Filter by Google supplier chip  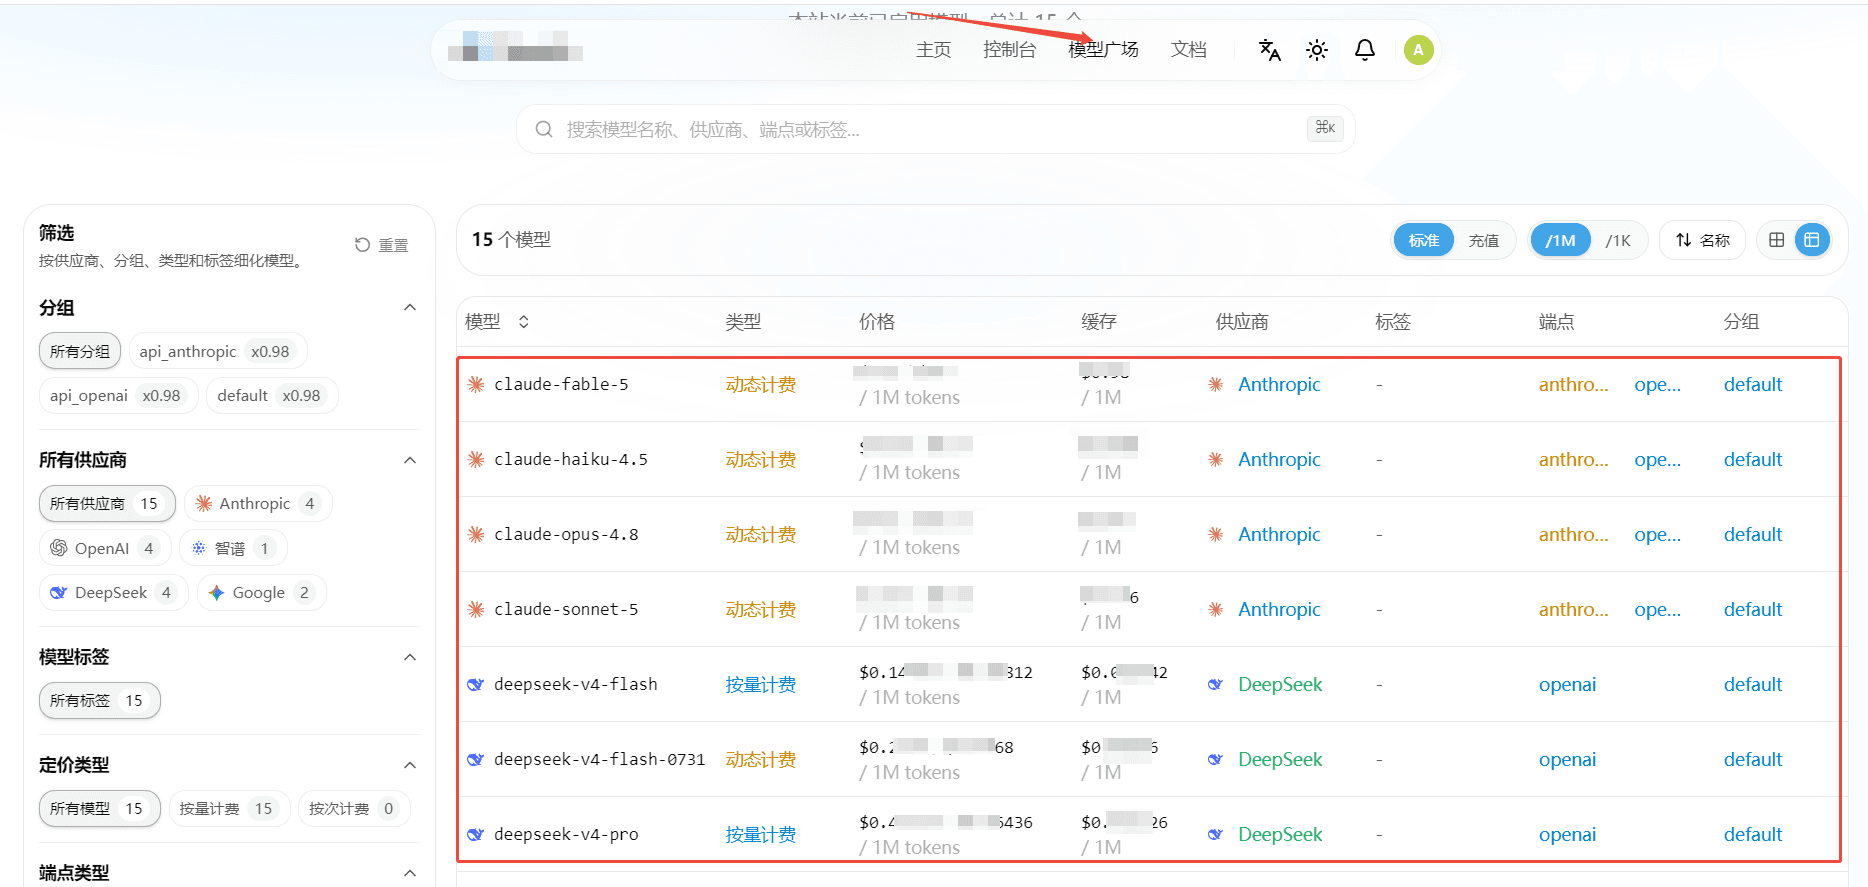click(262, 593)
